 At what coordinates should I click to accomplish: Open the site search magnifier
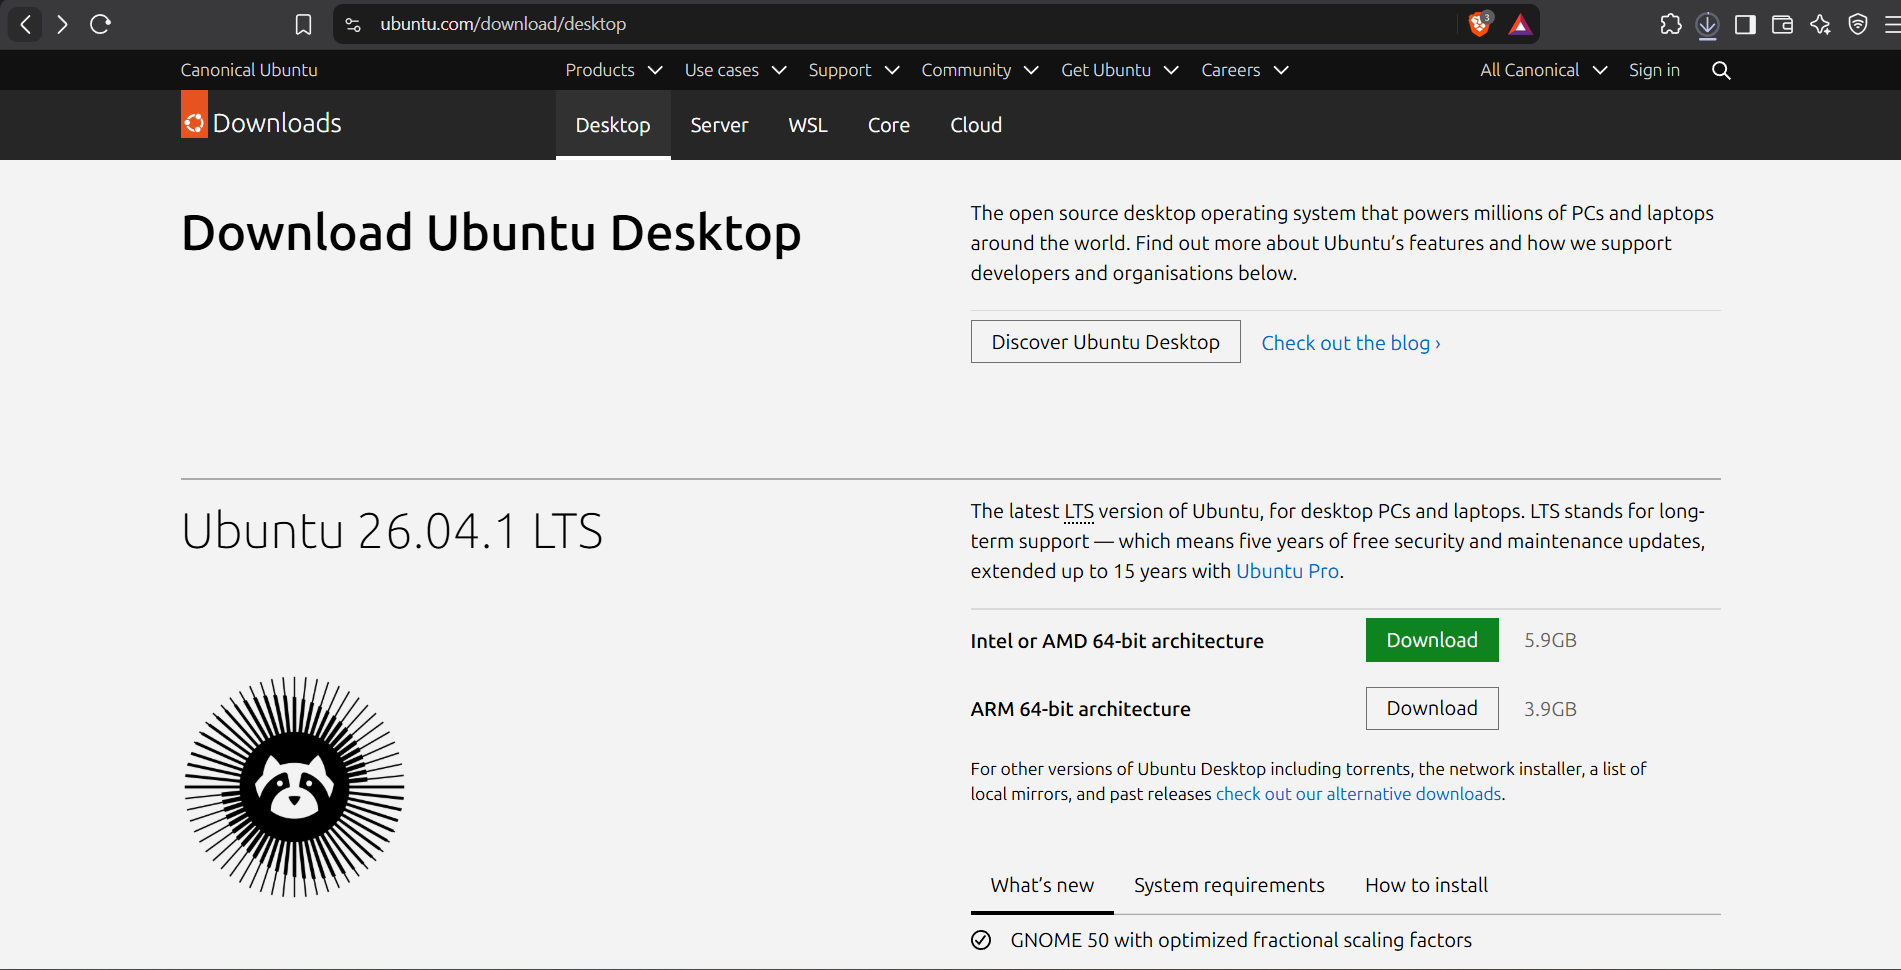pos(1721,70)
